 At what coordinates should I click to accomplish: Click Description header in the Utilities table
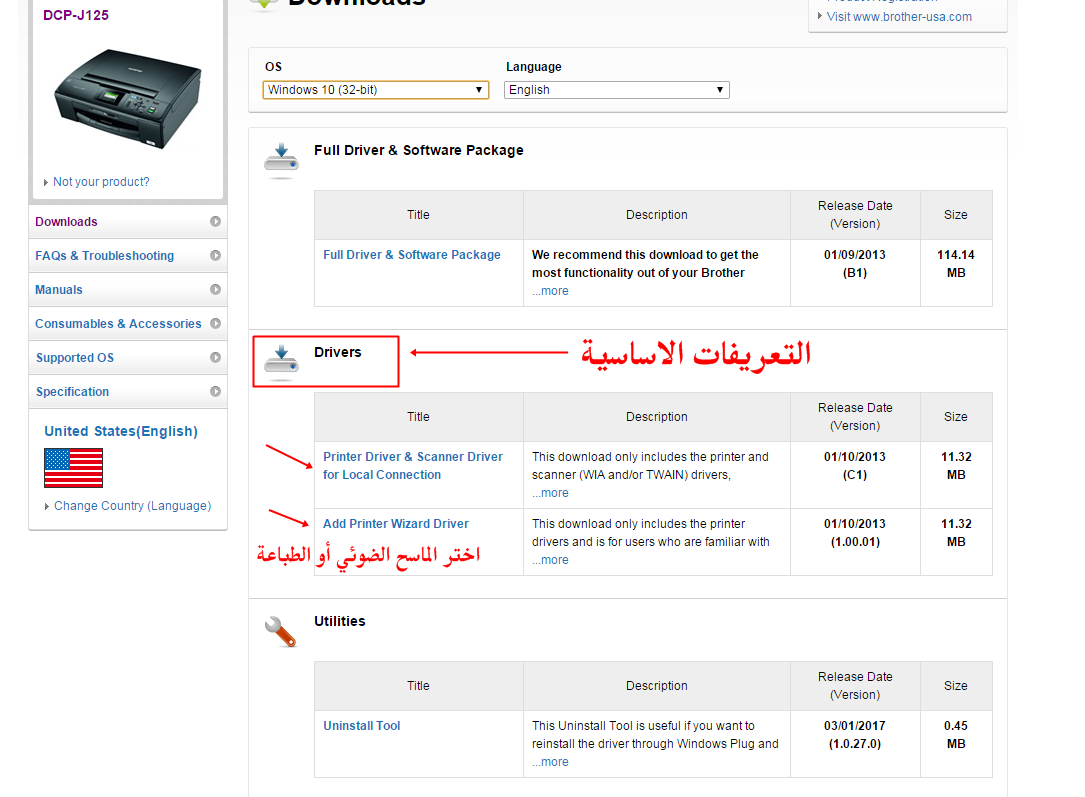(657, 686)
